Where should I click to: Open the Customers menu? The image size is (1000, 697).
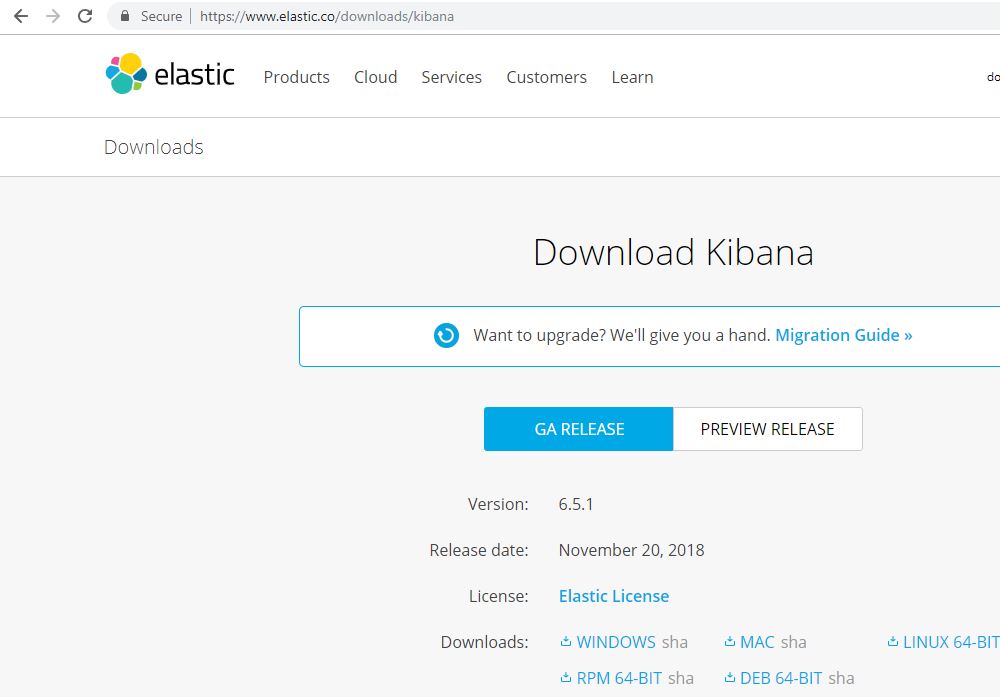point(547,77)
